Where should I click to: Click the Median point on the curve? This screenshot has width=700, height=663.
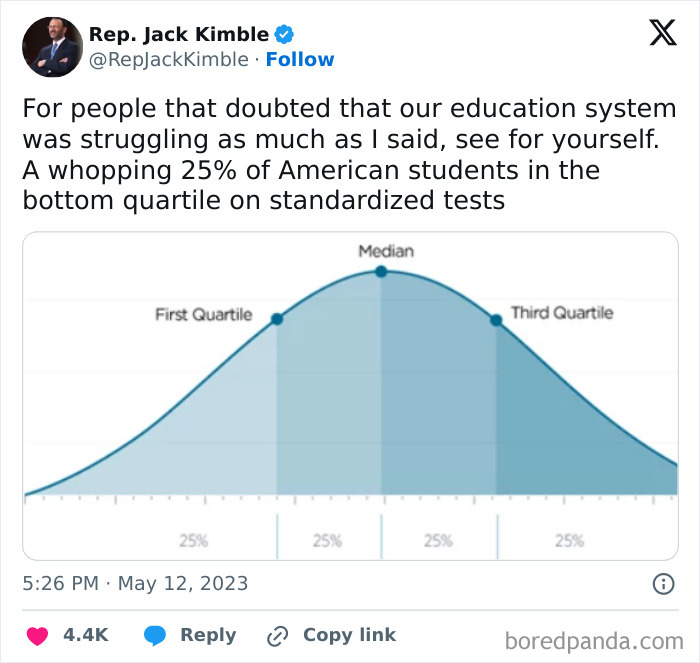point(381,271)
